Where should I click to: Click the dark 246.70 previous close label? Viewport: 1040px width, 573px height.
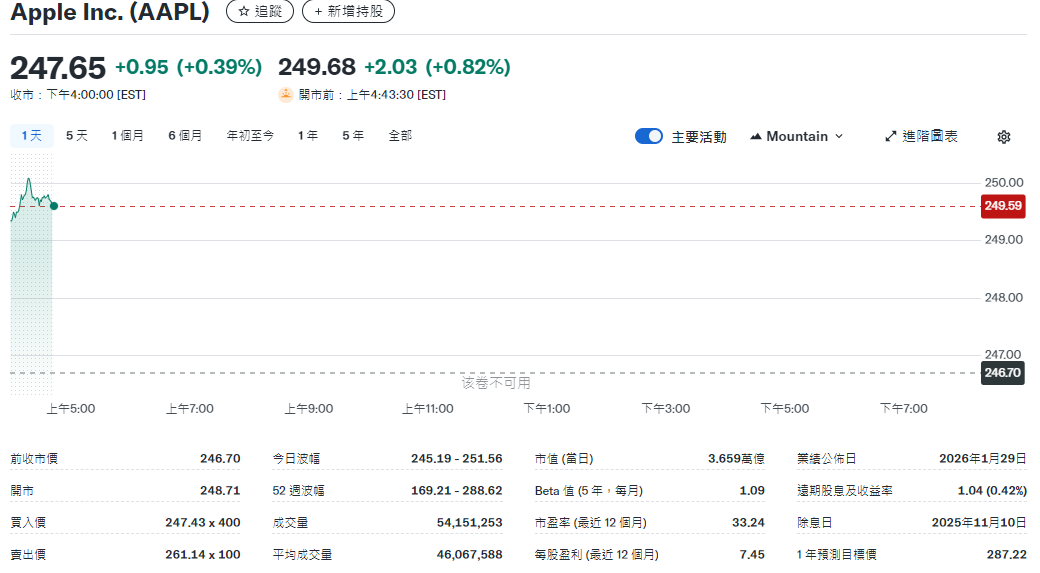pyautogui.click(x=1002, y=373)
